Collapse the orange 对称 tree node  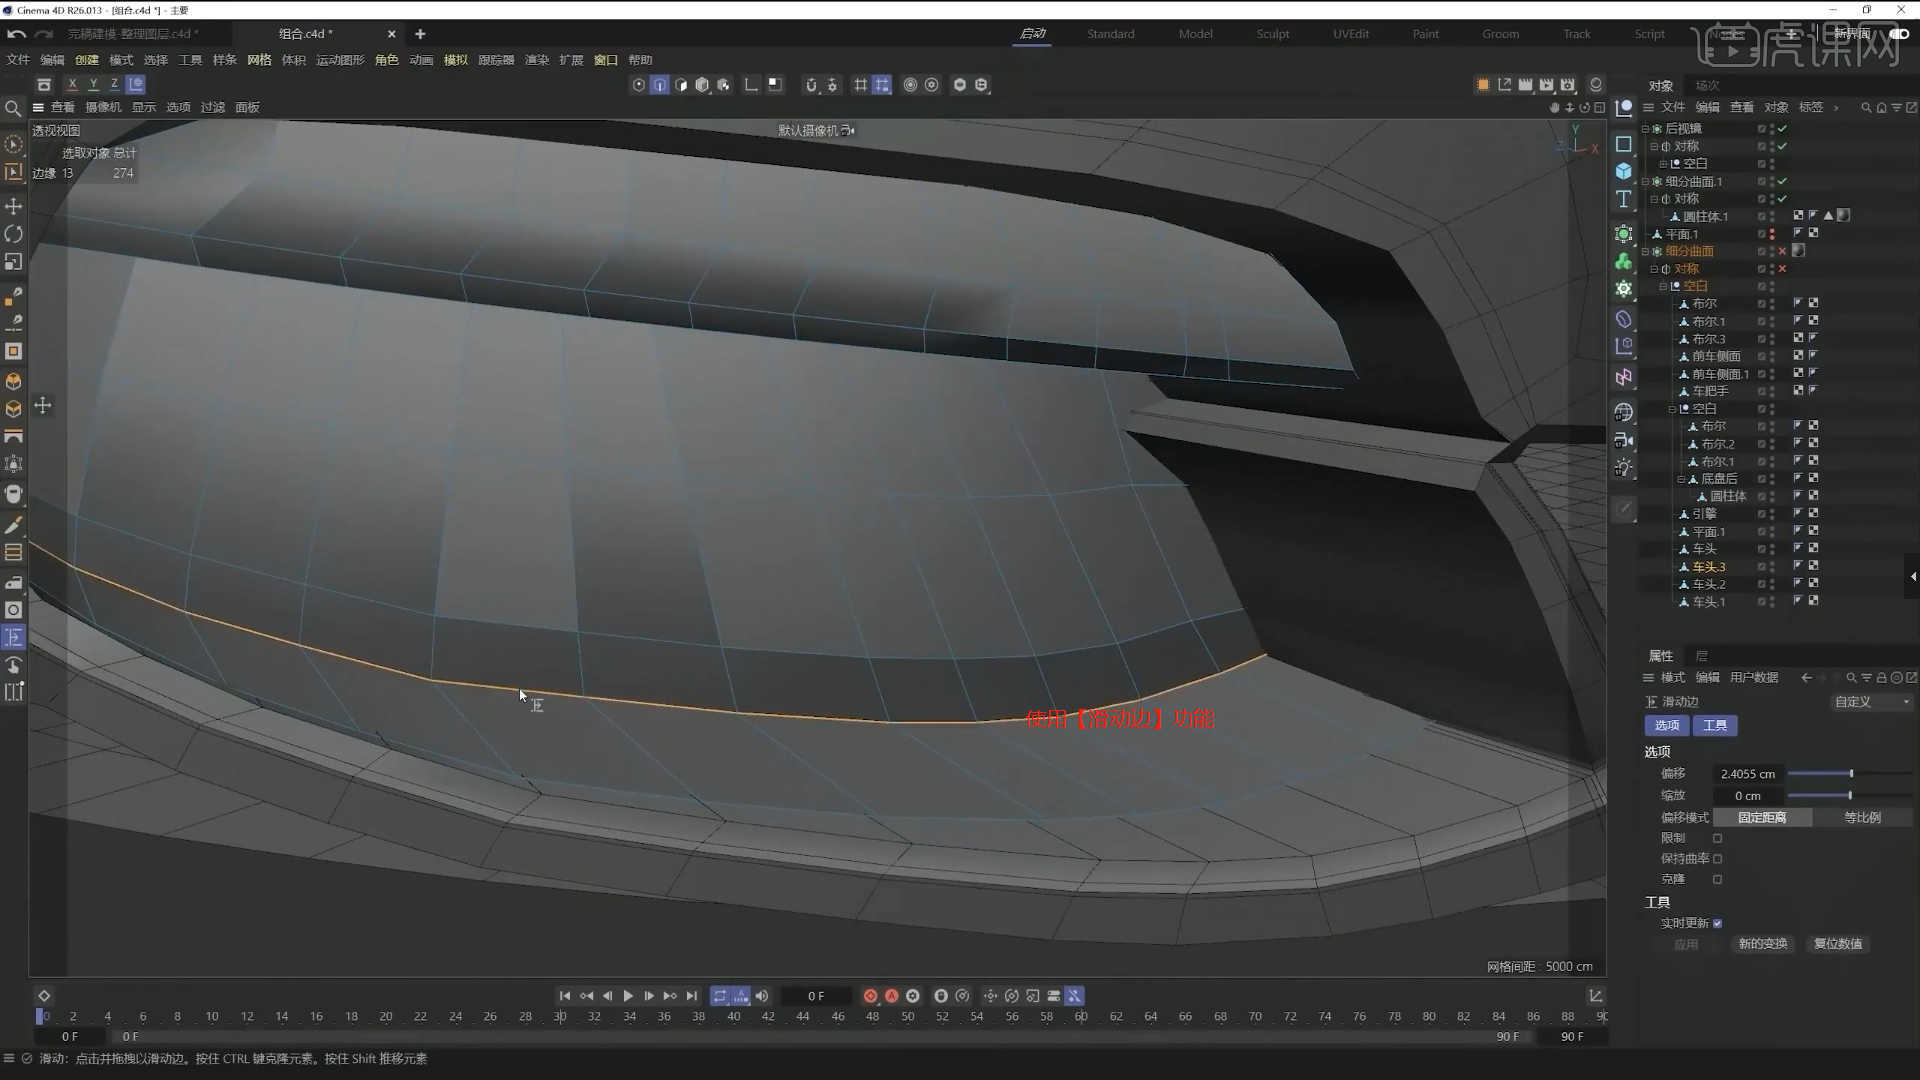[x=1654, y=269]
